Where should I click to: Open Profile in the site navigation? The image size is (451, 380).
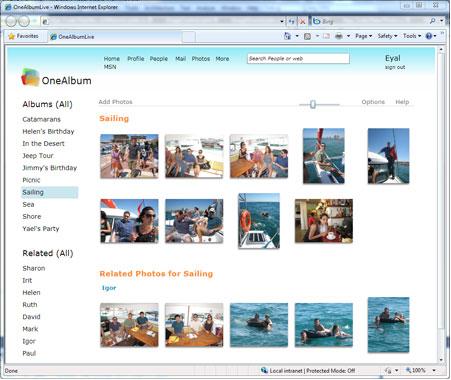tap(136, 59)
